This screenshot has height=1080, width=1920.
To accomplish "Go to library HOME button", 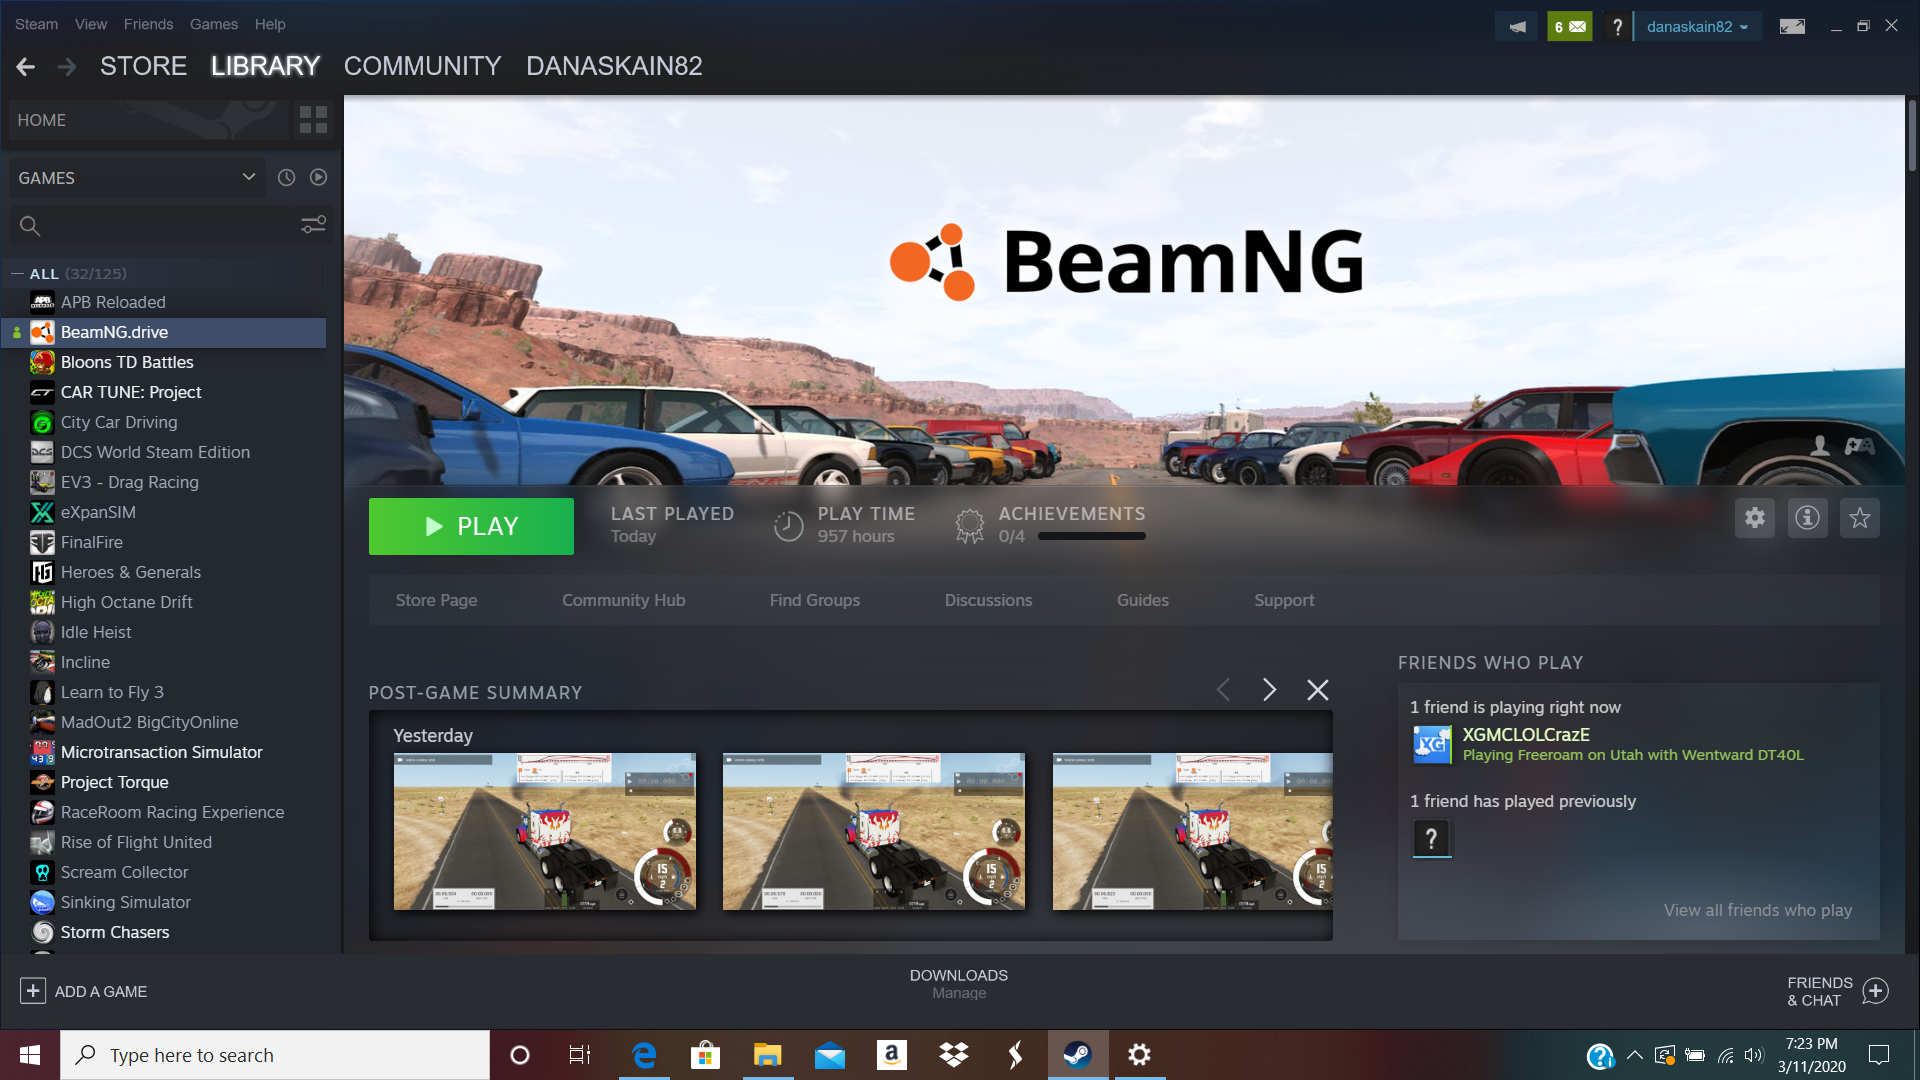I will pos(148,120).
